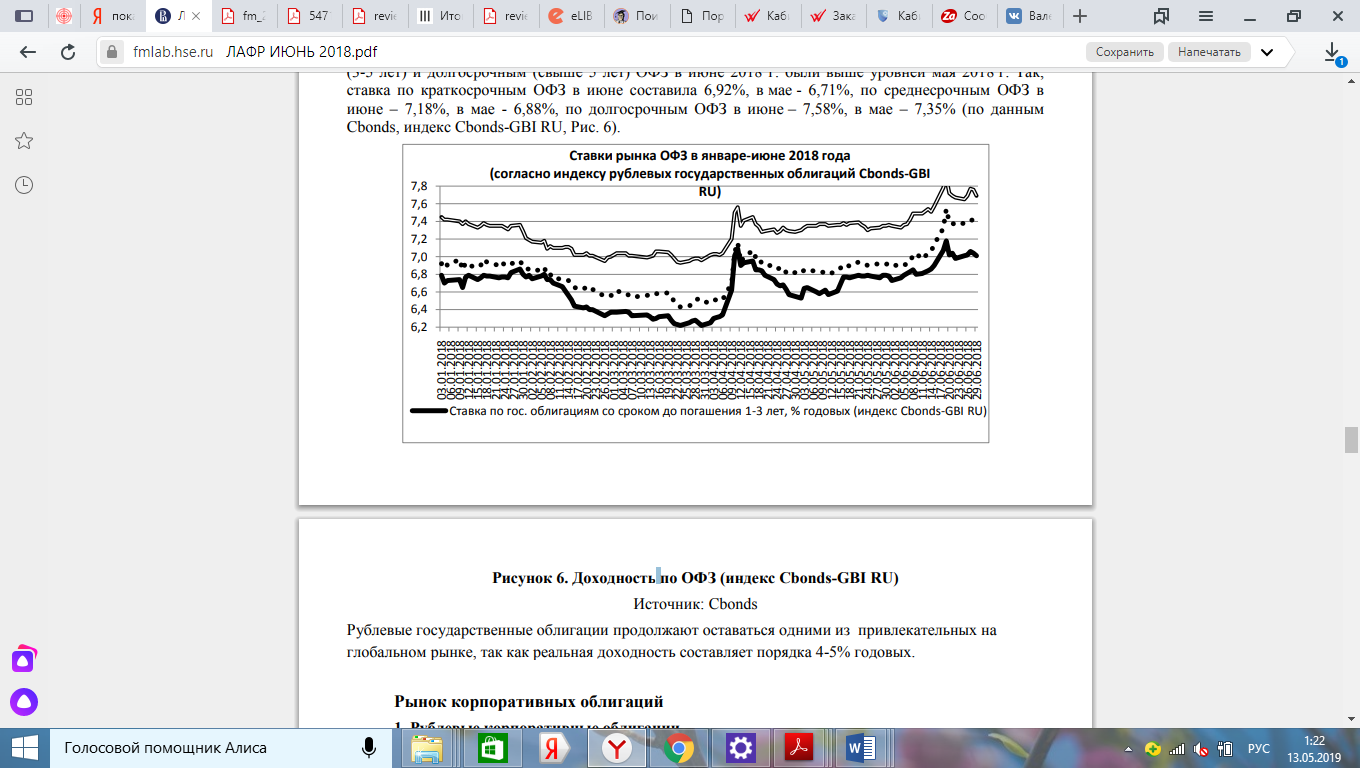Click the text 'Источник: Cbonds'

click(x=695, y=604)
